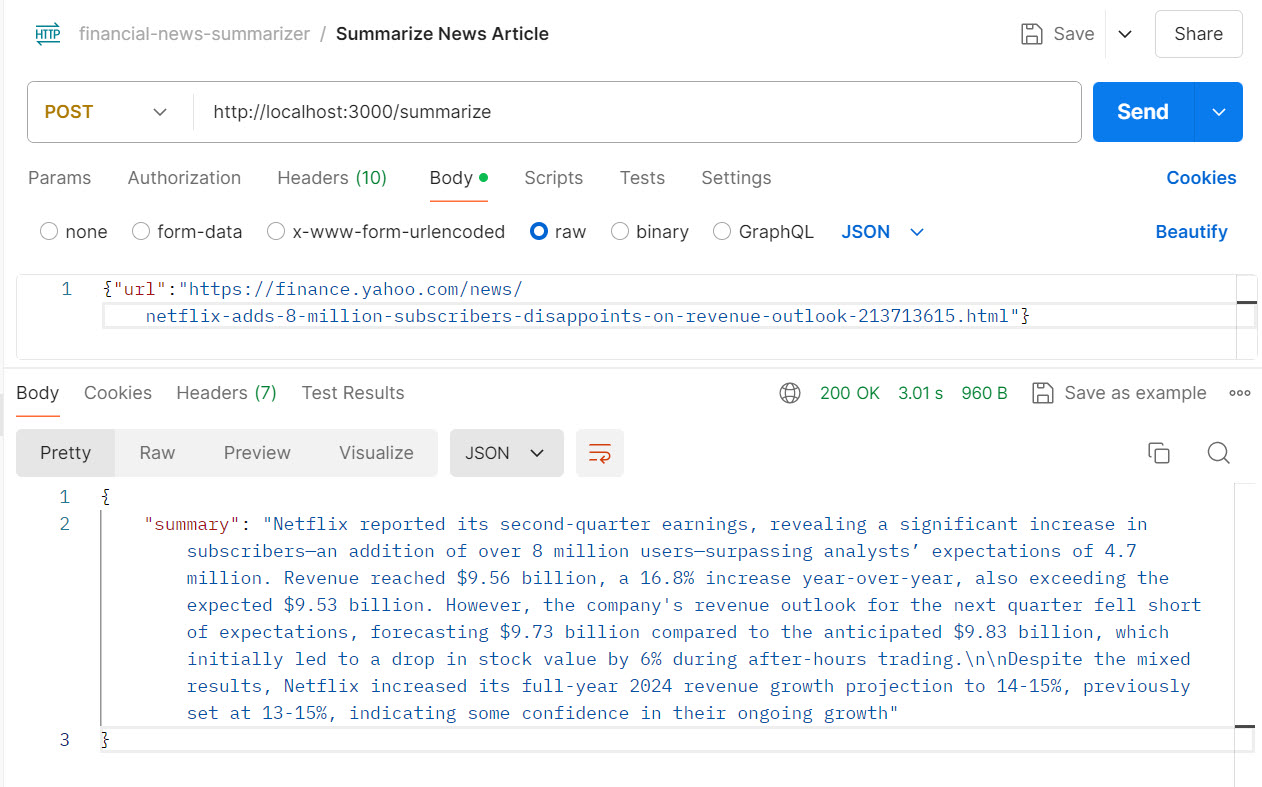The height and width of the screenshot is (787, 1262).
Task: Click the network globe icon
Action: [x=790, y=393]
